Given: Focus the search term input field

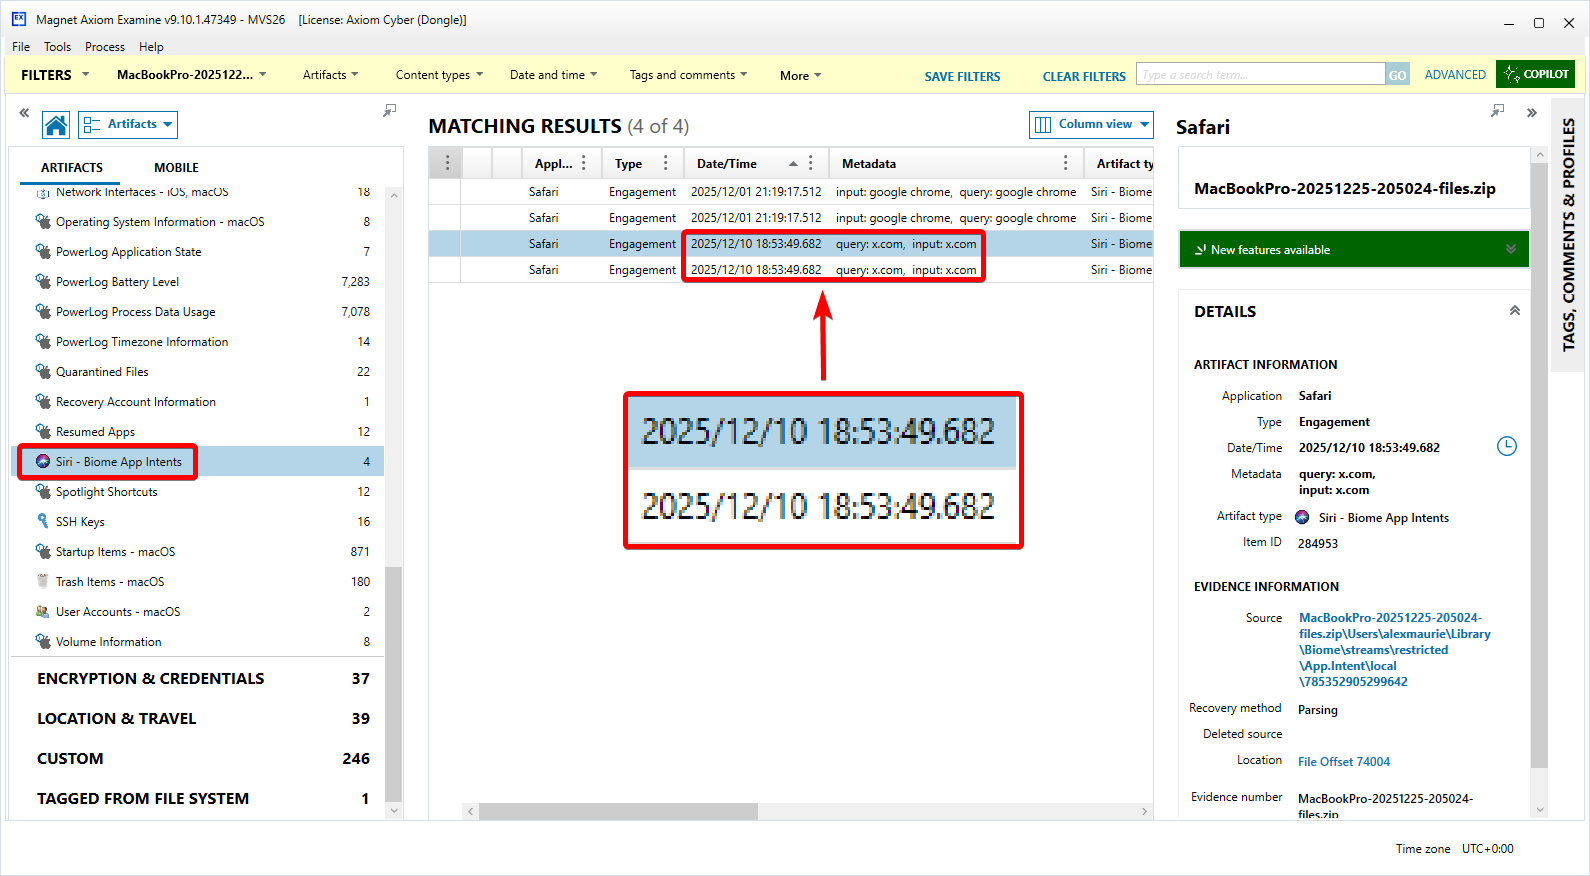Looking at the screenshot, I should pos(1261,75).
